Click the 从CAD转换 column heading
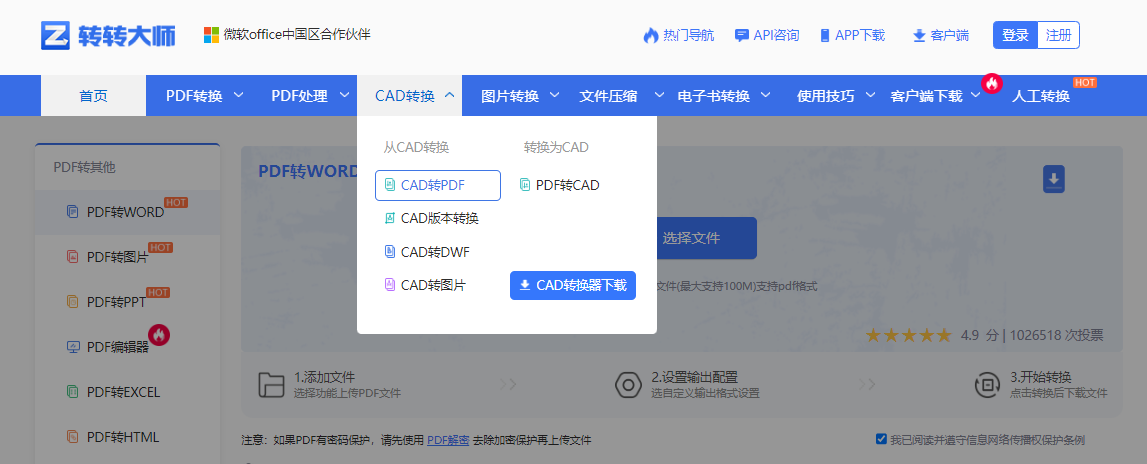The image size is (1147, 464). click(x=415, y=147)
